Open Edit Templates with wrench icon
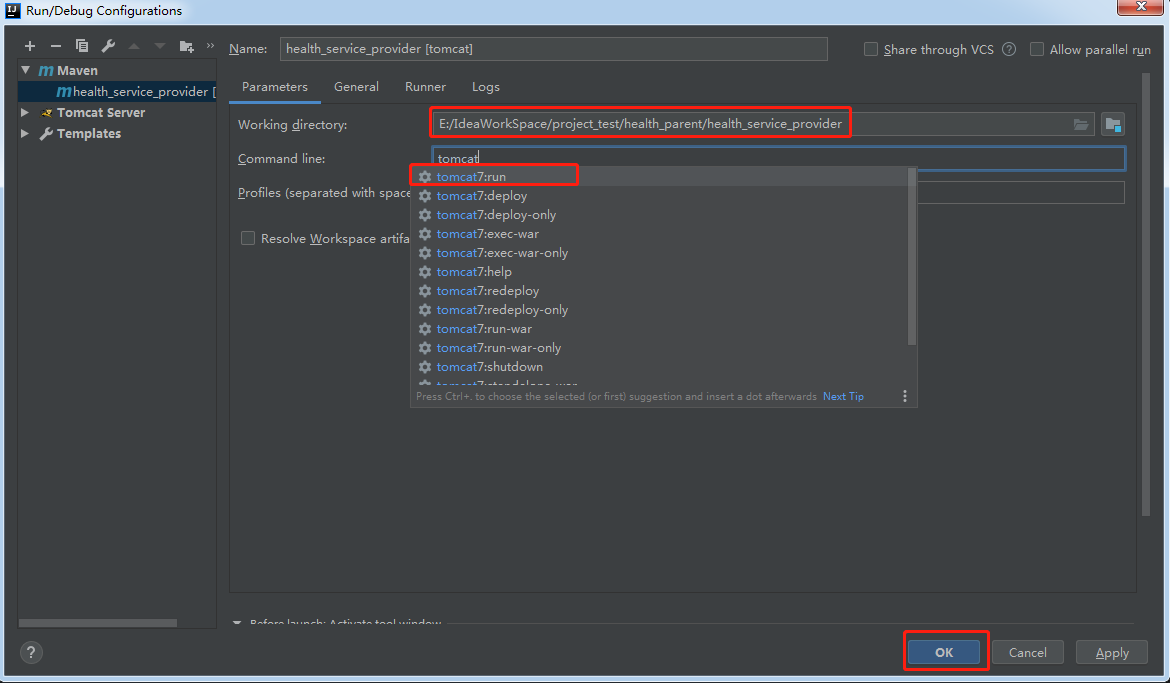 (107, 45)
